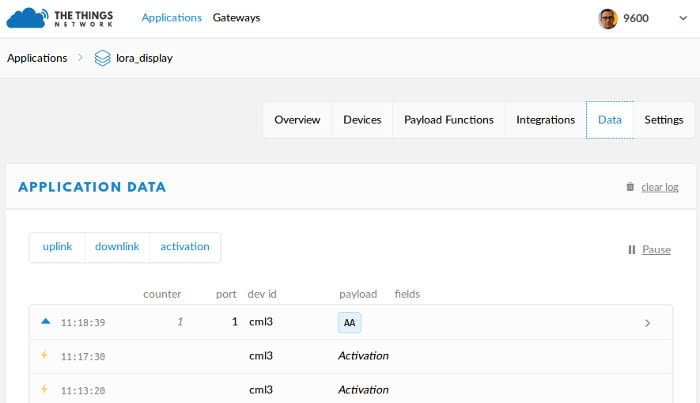Click the Applications breadcrumb link
Viewport: 700px width, 403px height.
(x=37, y=58)
